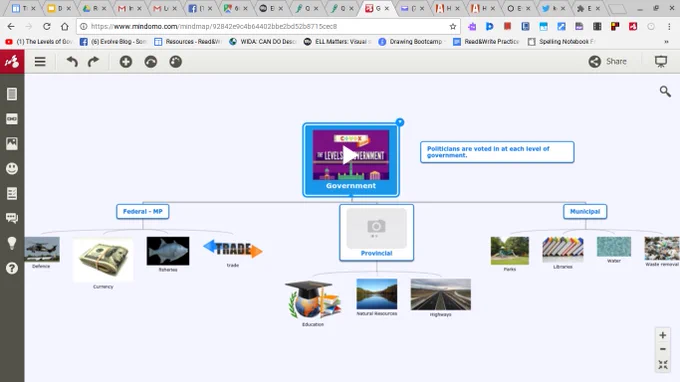Select the Municipal topic

point(585,212)
